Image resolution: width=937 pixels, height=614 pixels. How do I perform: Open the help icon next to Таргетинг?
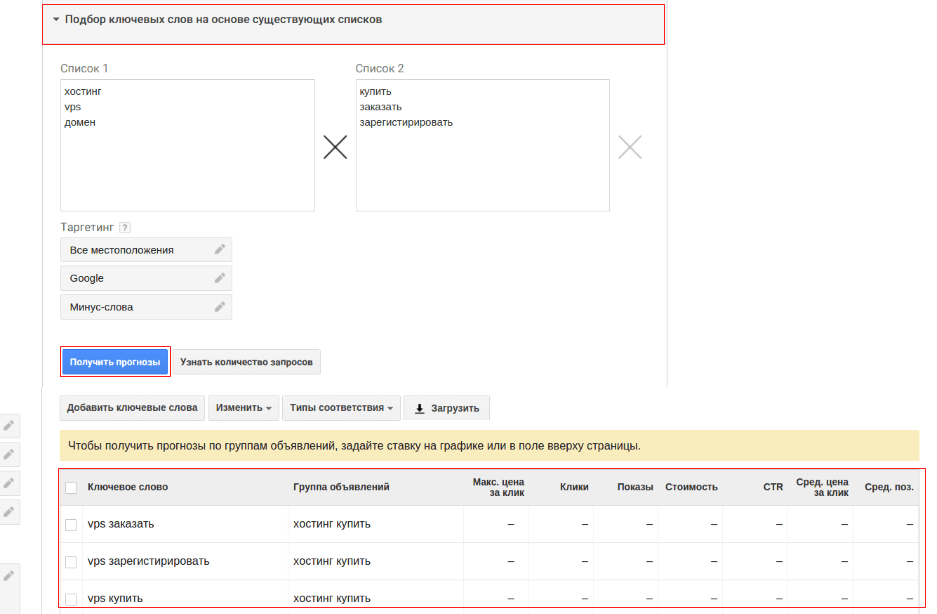125,228
